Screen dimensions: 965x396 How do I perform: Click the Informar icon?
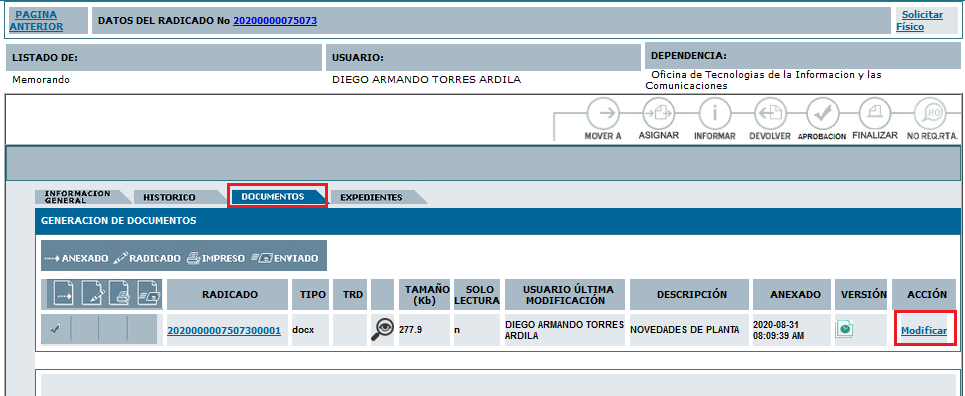(x=714, y=113)
